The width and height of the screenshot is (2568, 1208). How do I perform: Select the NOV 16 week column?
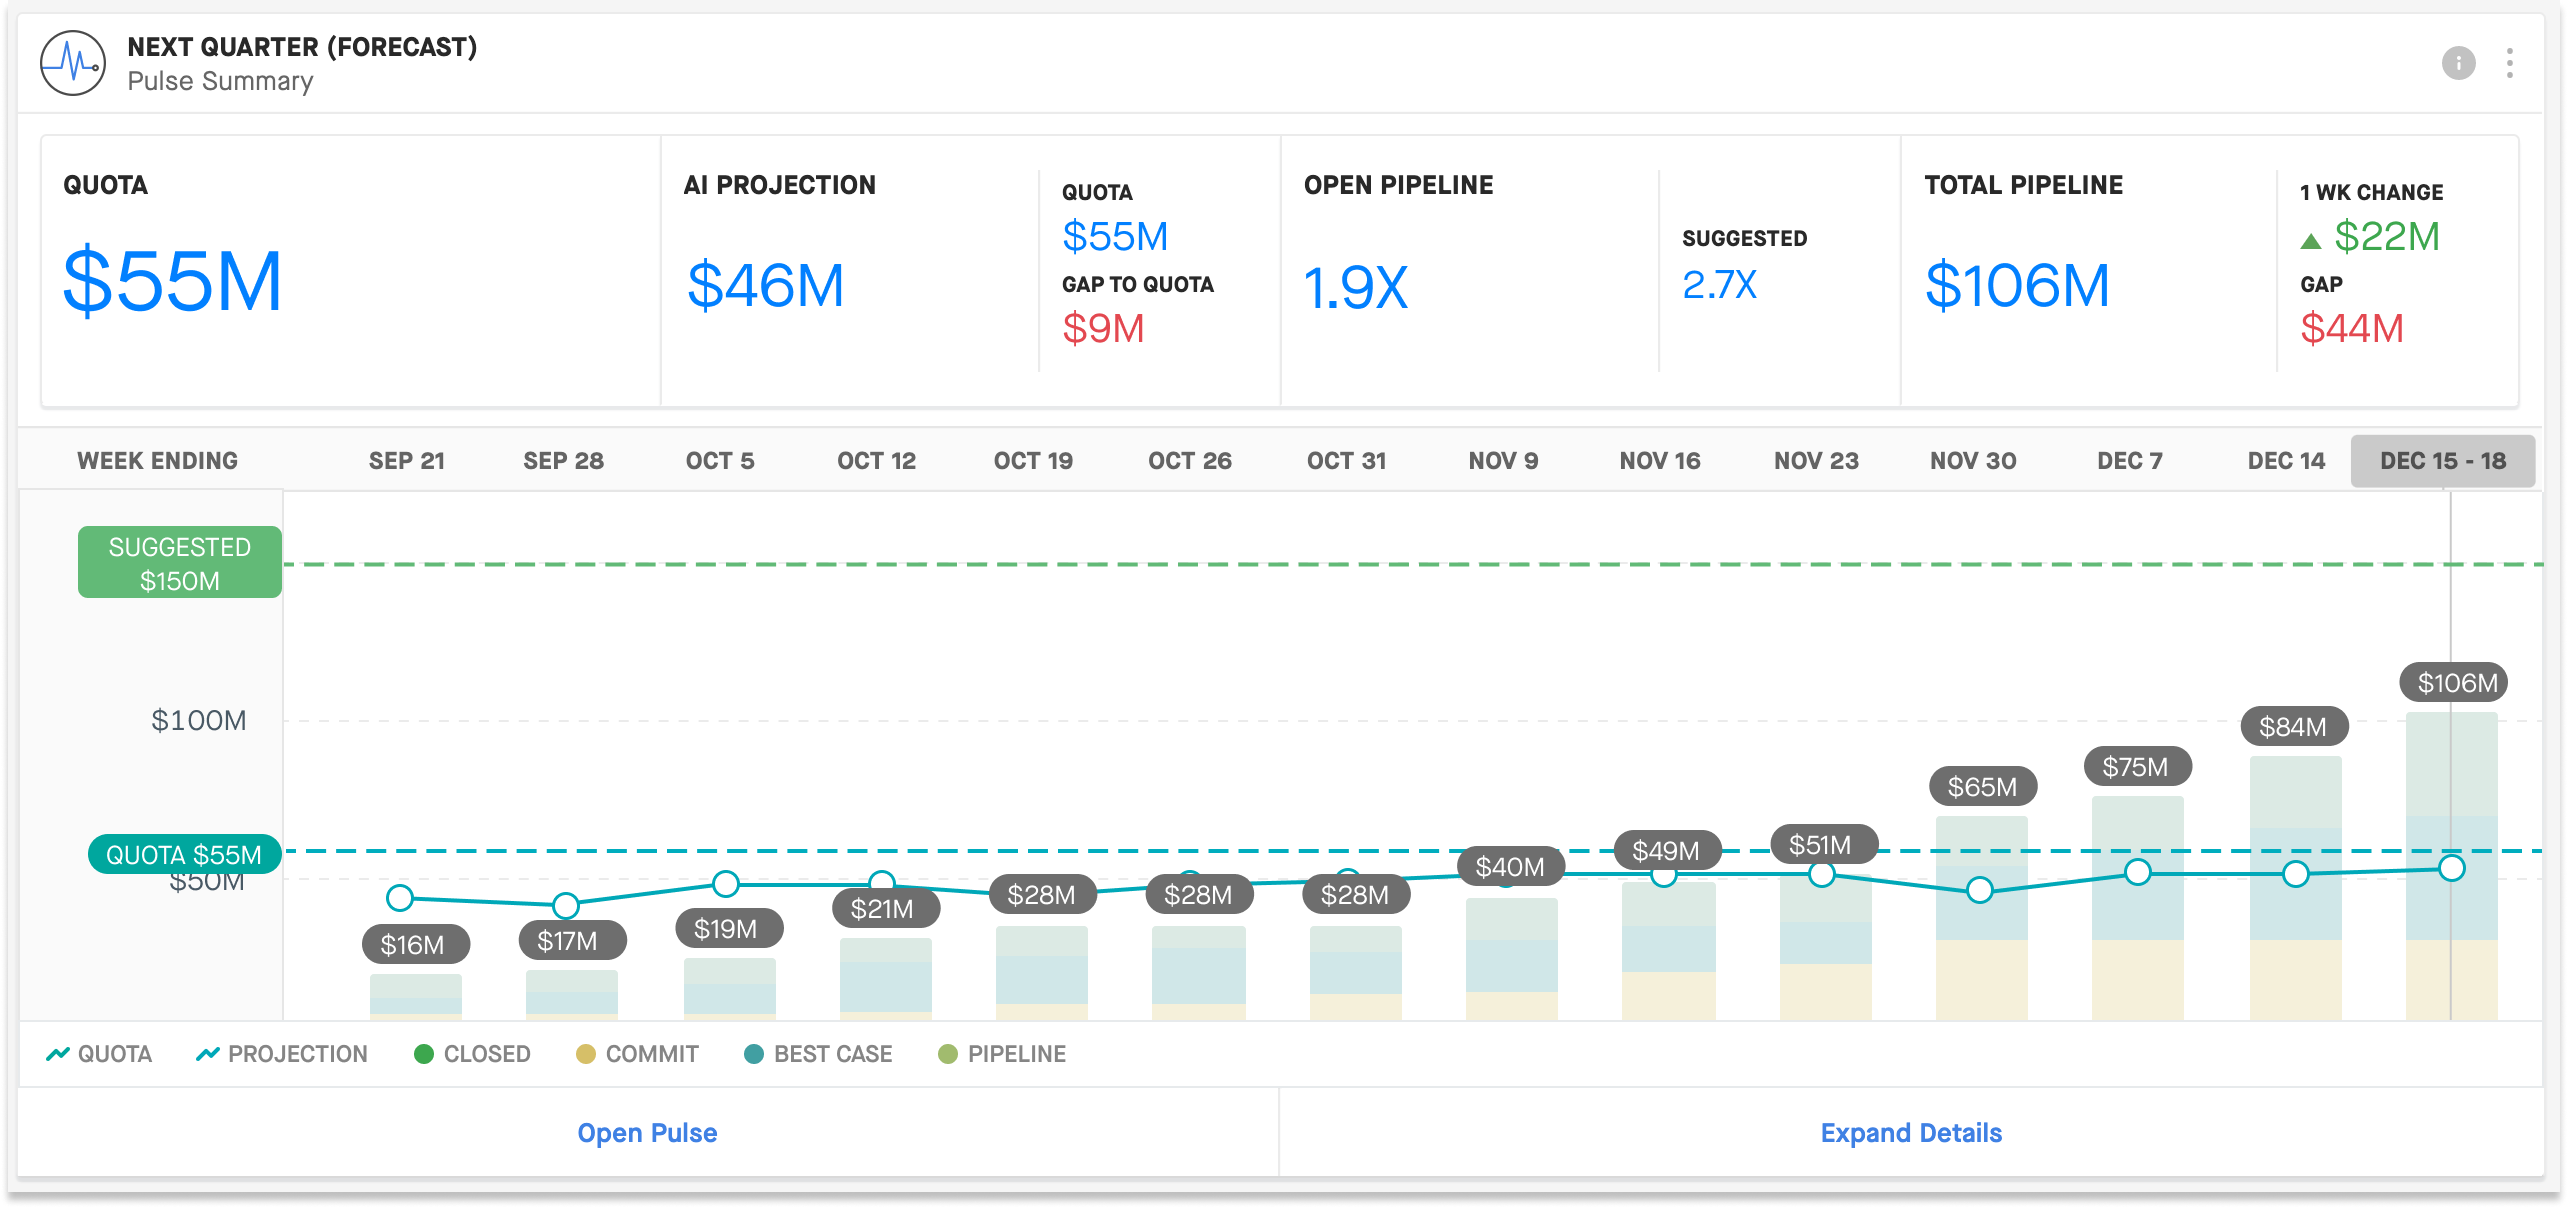(x=1660, y=461)
